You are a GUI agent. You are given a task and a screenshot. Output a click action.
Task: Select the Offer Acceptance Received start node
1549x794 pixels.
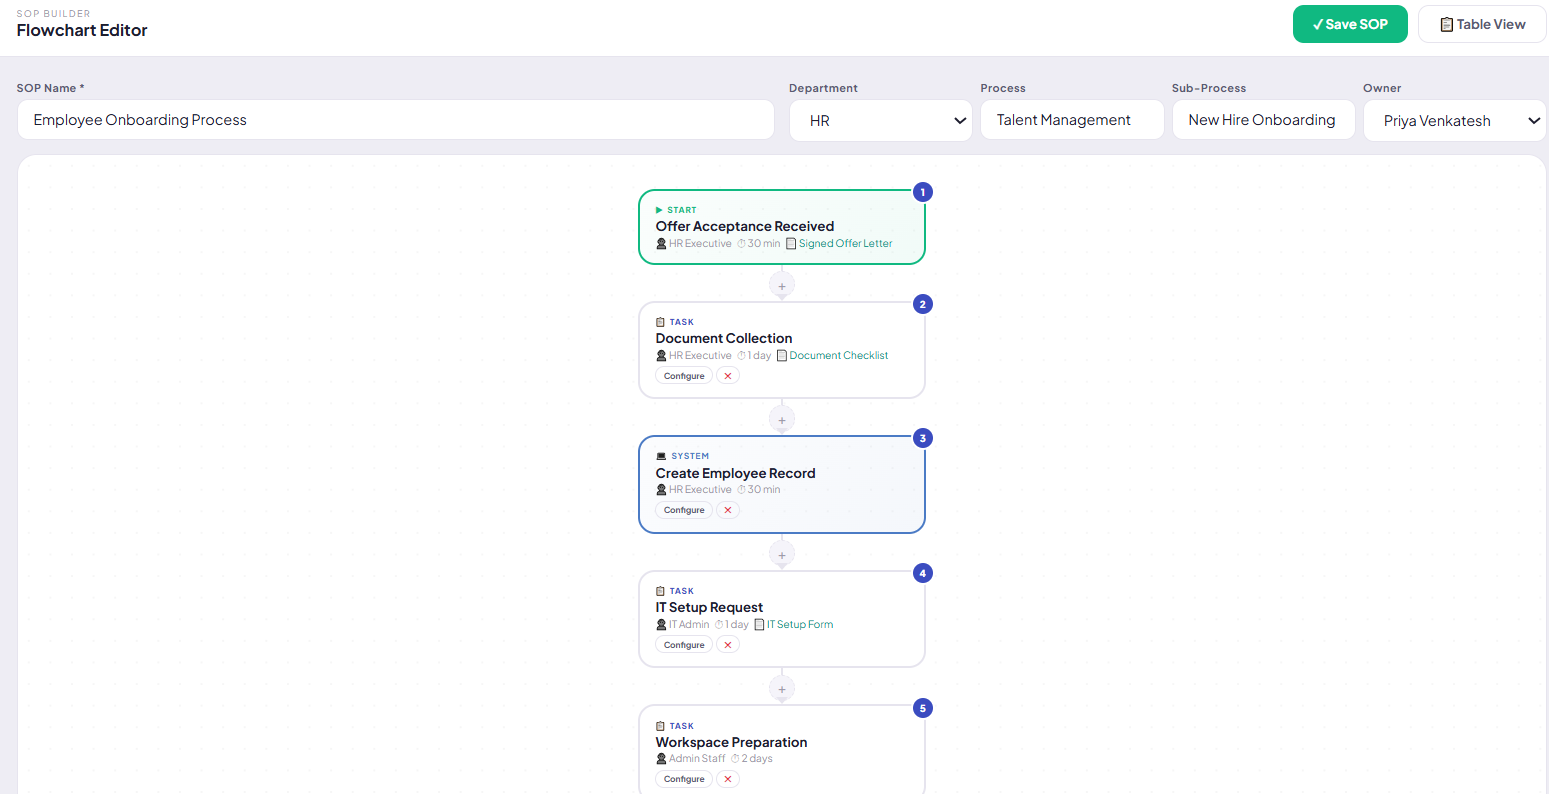point(782,227)
